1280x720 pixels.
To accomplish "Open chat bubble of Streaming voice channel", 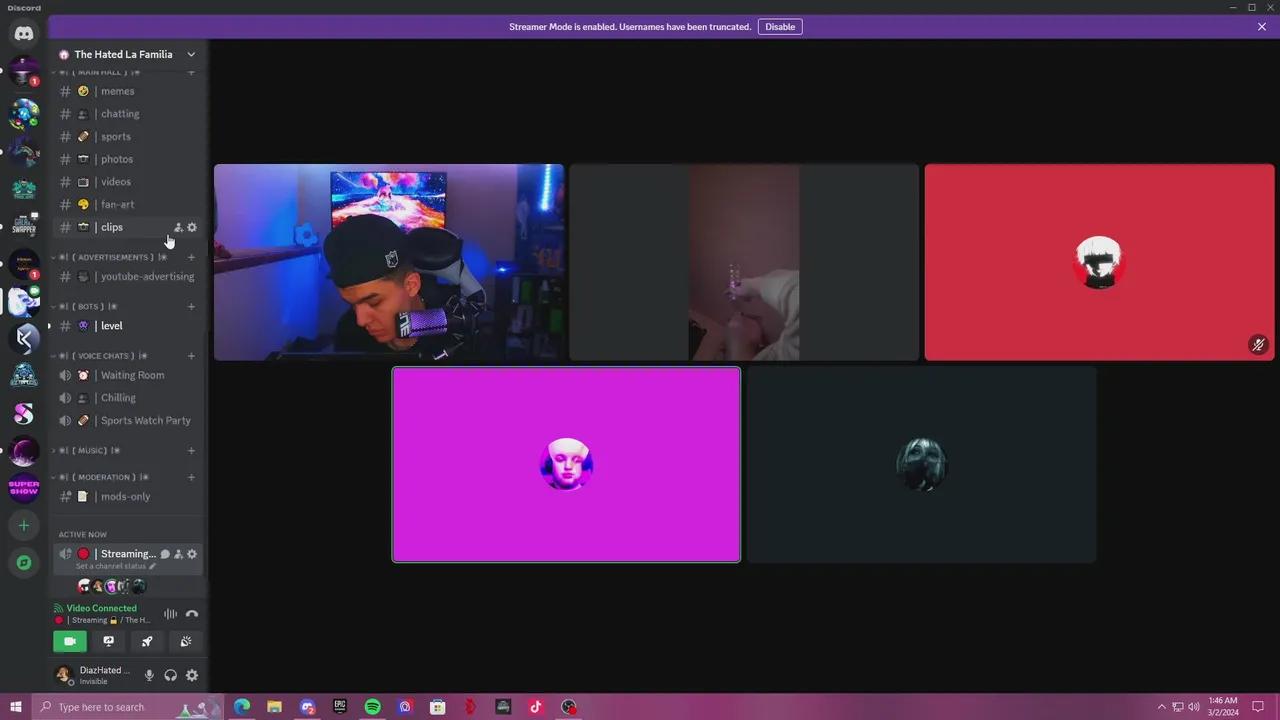I will 165,554.
